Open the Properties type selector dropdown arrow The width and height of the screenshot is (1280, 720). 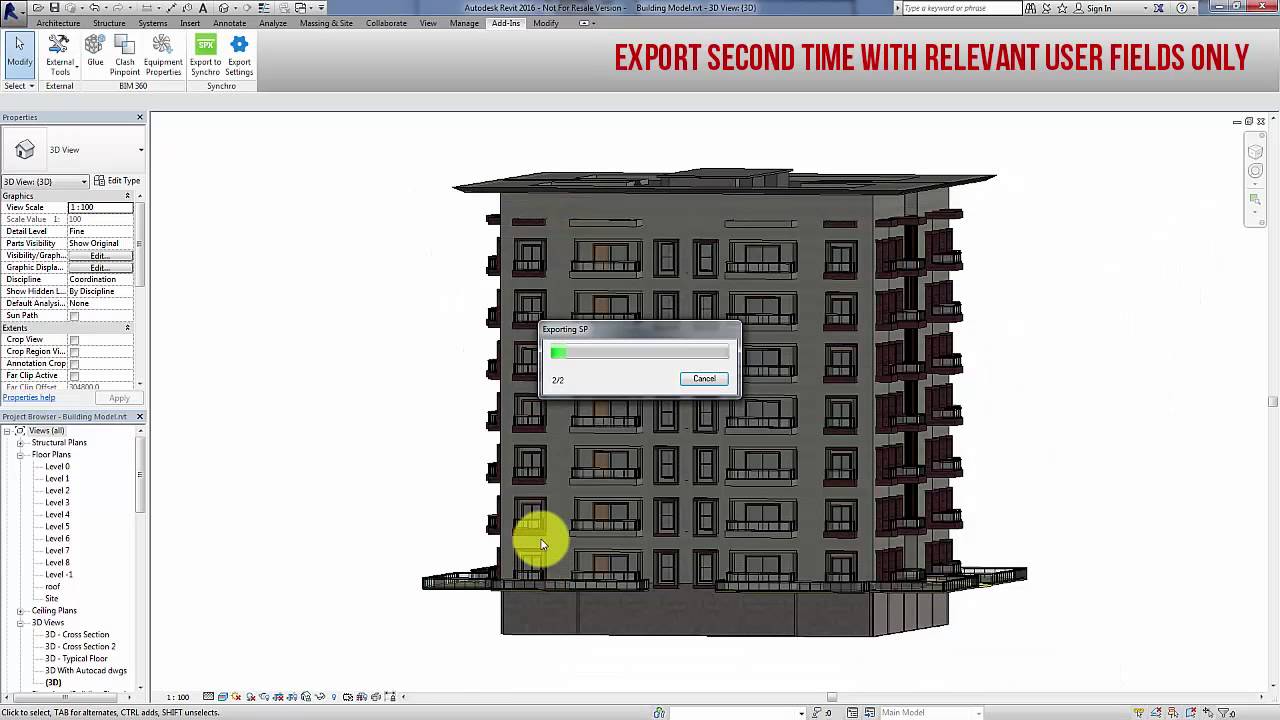coord(141,150)
